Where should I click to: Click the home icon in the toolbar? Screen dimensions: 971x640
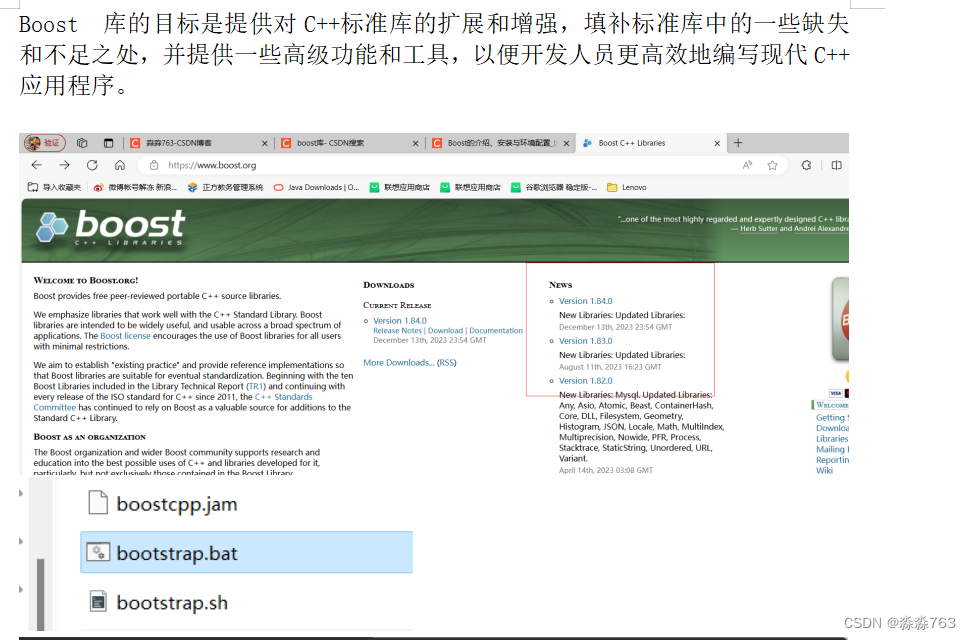[x=119, y=167]
